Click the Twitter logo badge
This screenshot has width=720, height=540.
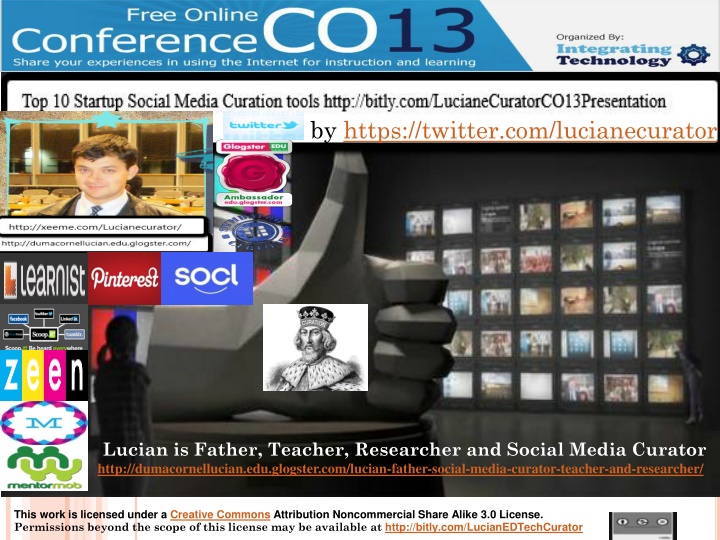coord(263,125)
